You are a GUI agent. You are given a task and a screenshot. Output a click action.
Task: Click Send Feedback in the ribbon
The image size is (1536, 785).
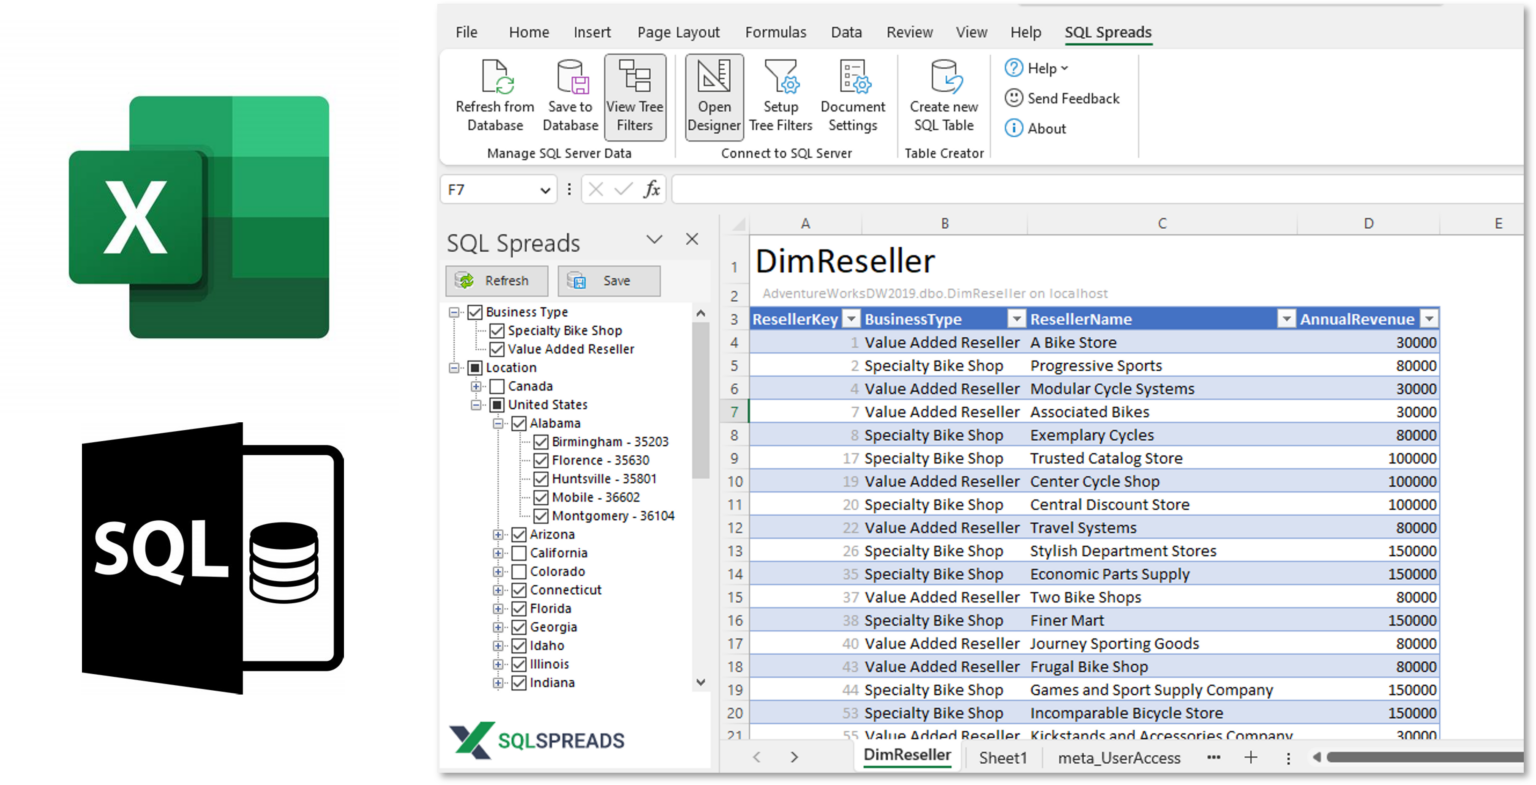1062,98
